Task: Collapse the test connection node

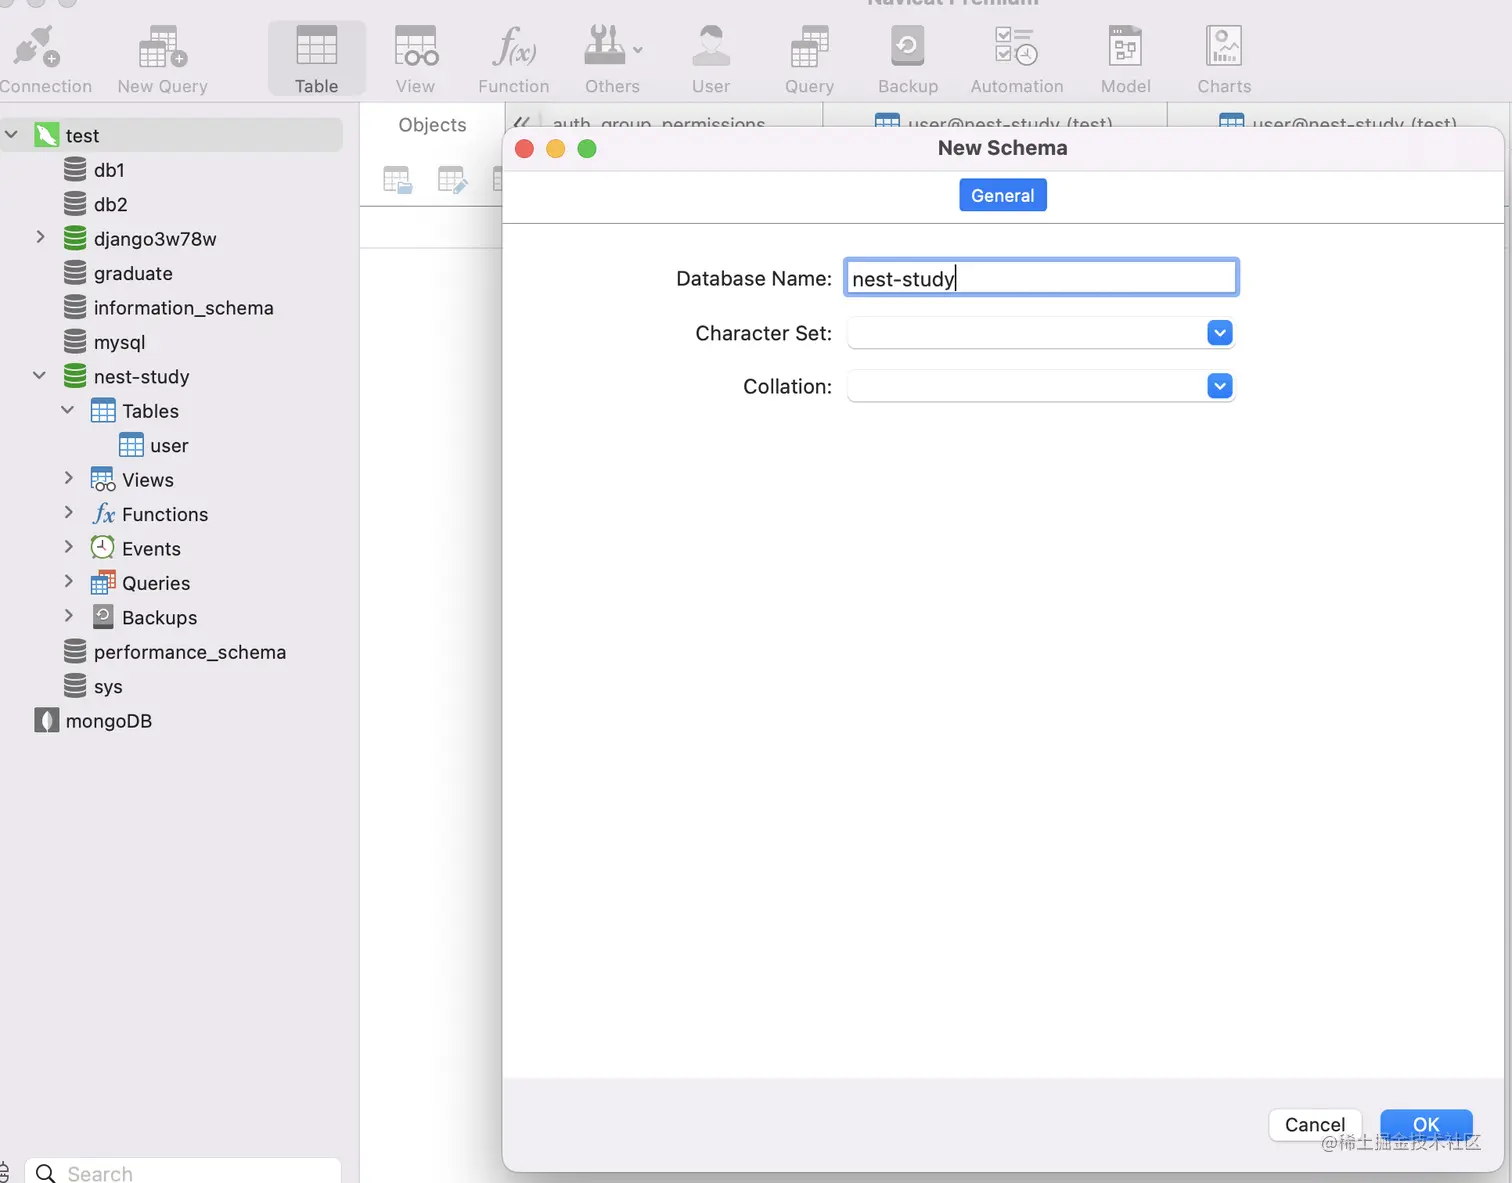Action: click(x=12, y=134)
